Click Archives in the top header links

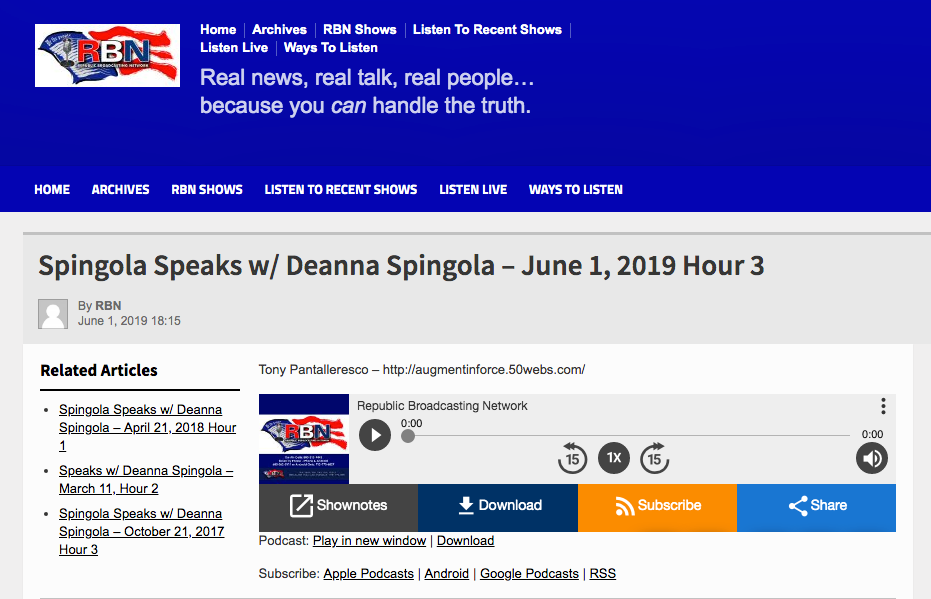(279, 30)
